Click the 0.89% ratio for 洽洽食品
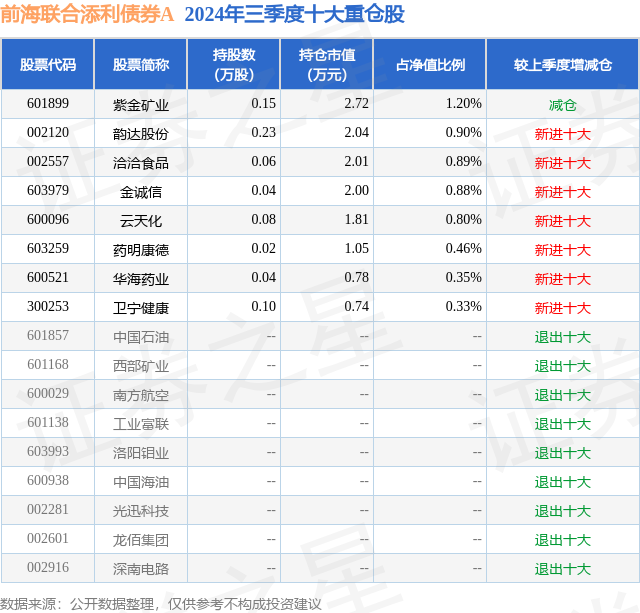Image resolution: width=640 pixels, height=613 pixels. [463, 162]
